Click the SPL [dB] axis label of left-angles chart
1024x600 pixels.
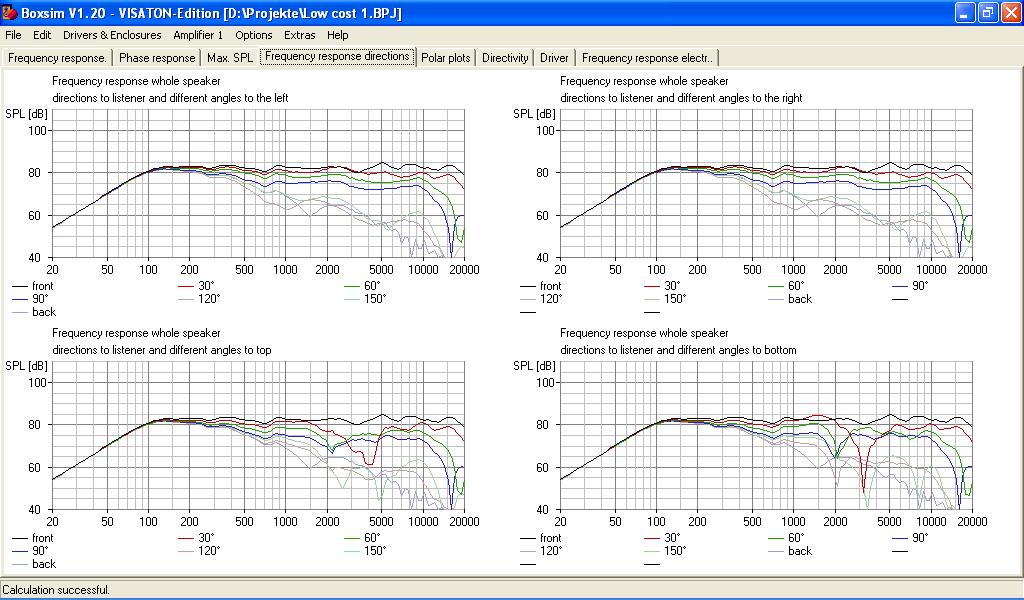[x=26, y=114]
